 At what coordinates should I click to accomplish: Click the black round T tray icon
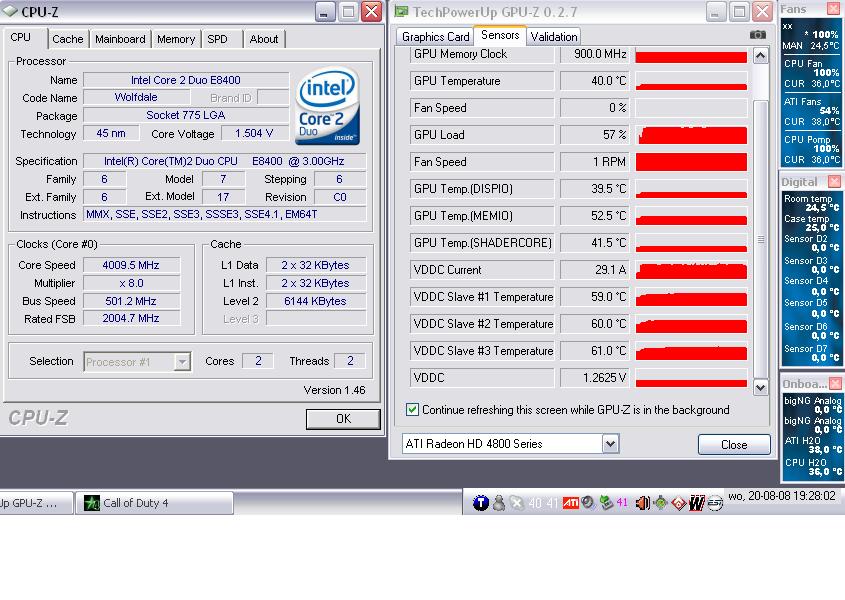pos(481,503)
